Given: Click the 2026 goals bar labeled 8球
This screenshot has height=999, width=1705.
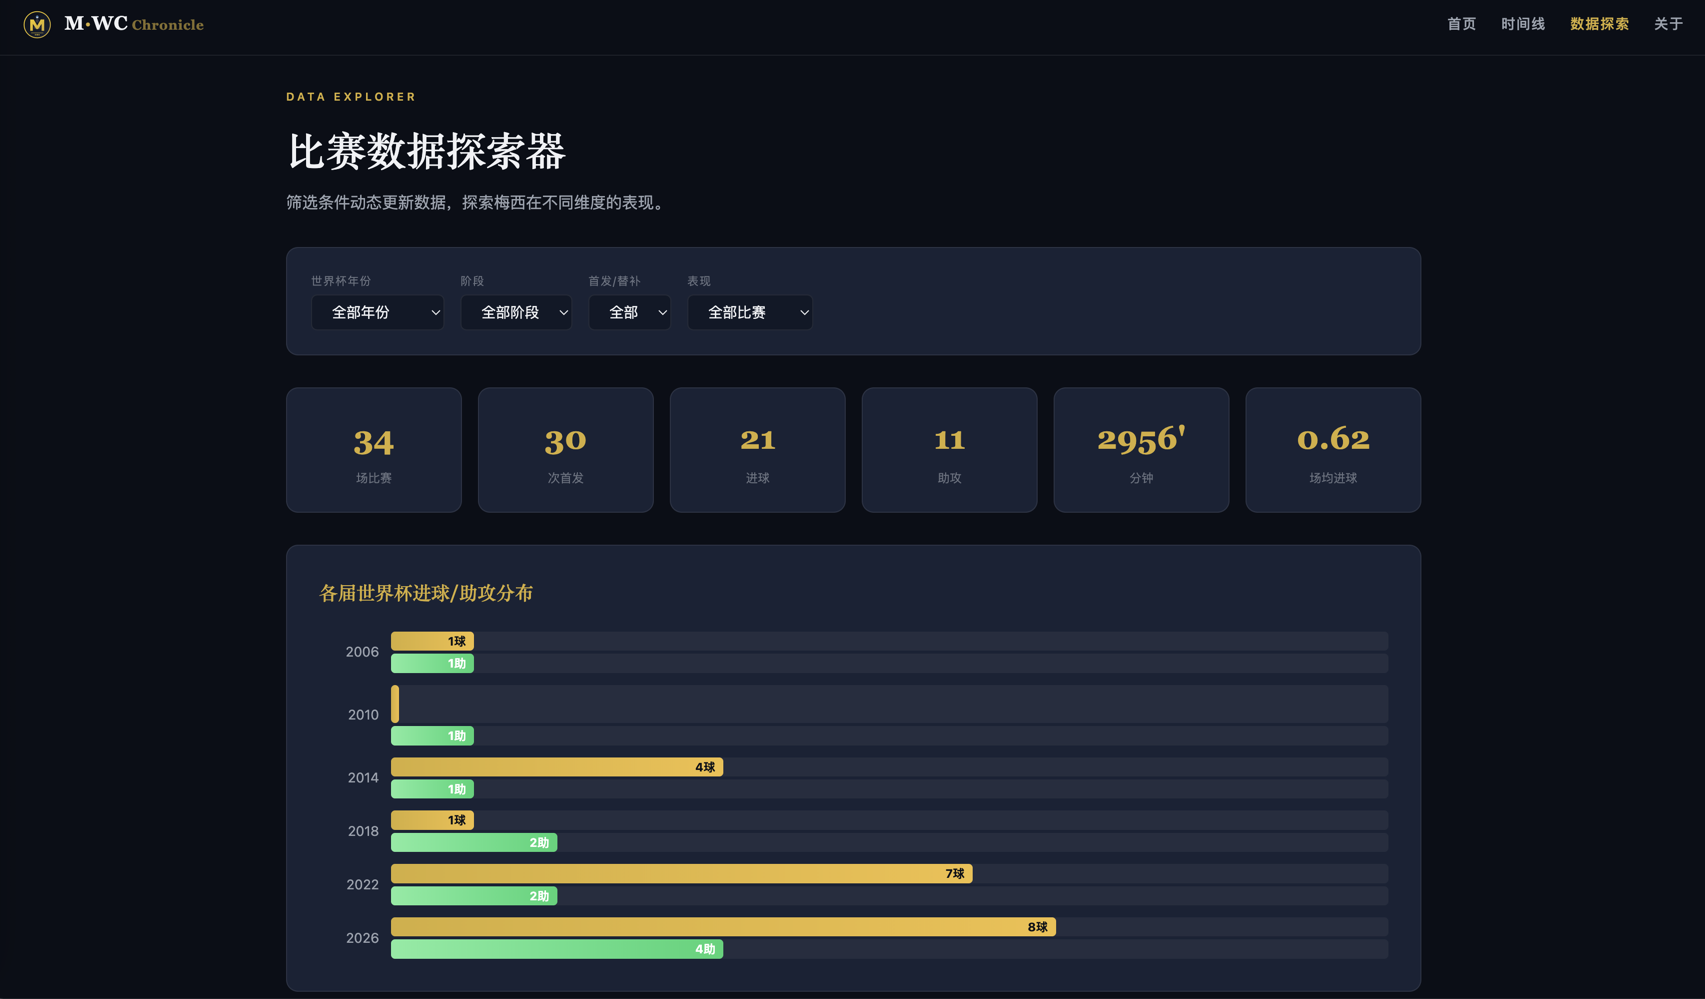Looking at the screenshot, I should [x=723, y=927].
